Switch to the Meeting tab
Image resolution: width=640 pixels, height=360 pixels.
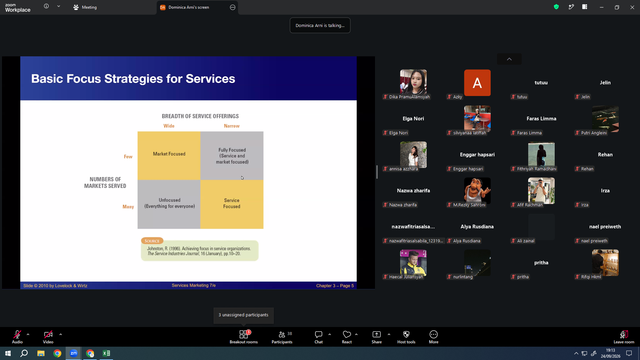click(x=85, y=7)
